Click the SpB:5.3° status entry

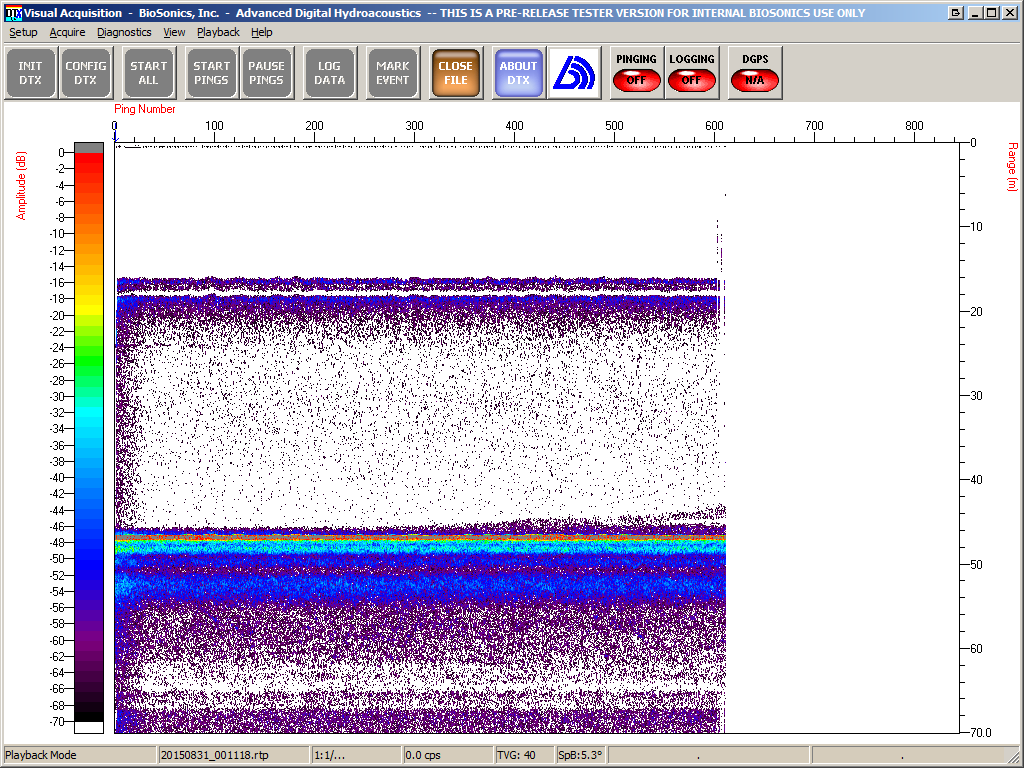tap(579, 755)
